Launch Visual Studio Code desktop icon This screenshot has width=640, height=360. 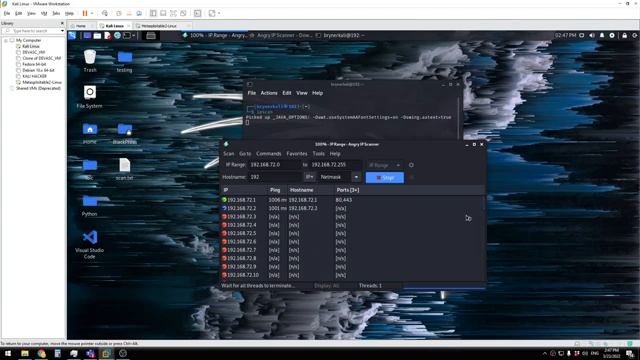pyautogui.click(x=90, y=244)
